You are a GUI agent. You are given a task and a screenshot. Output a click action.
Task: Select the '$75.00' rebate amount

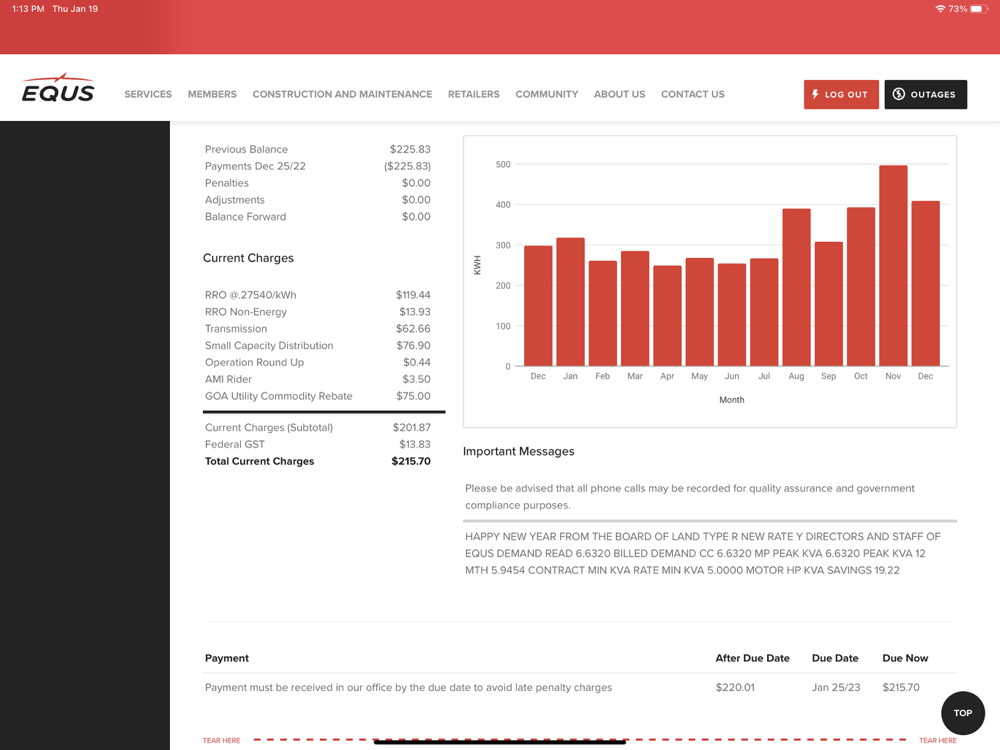coord(413,396)
